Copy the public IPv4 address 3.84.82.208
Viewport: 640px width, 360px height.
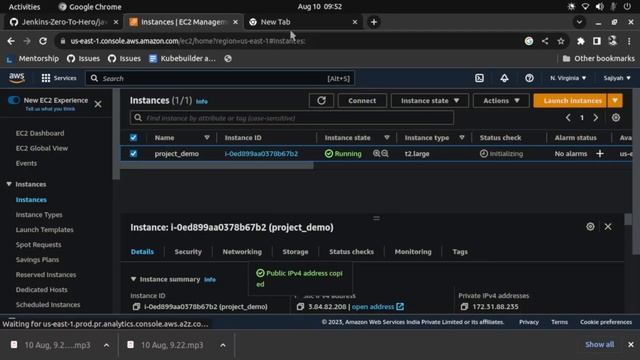point(300,307)
